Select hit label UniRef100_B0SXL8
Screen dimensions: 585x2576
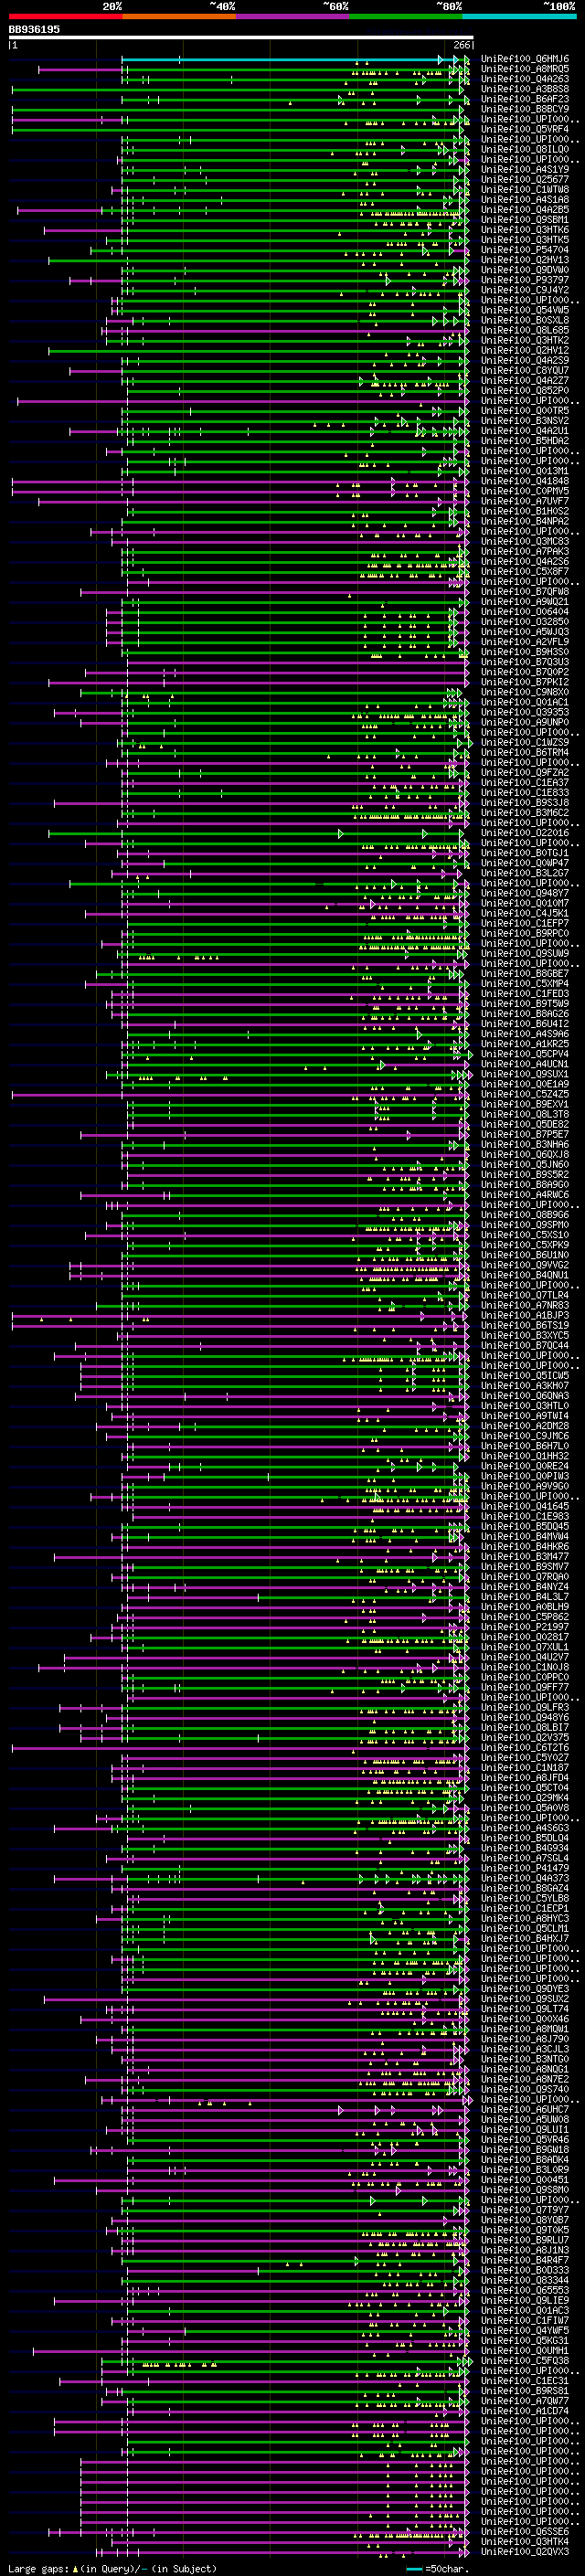(524, 320)
